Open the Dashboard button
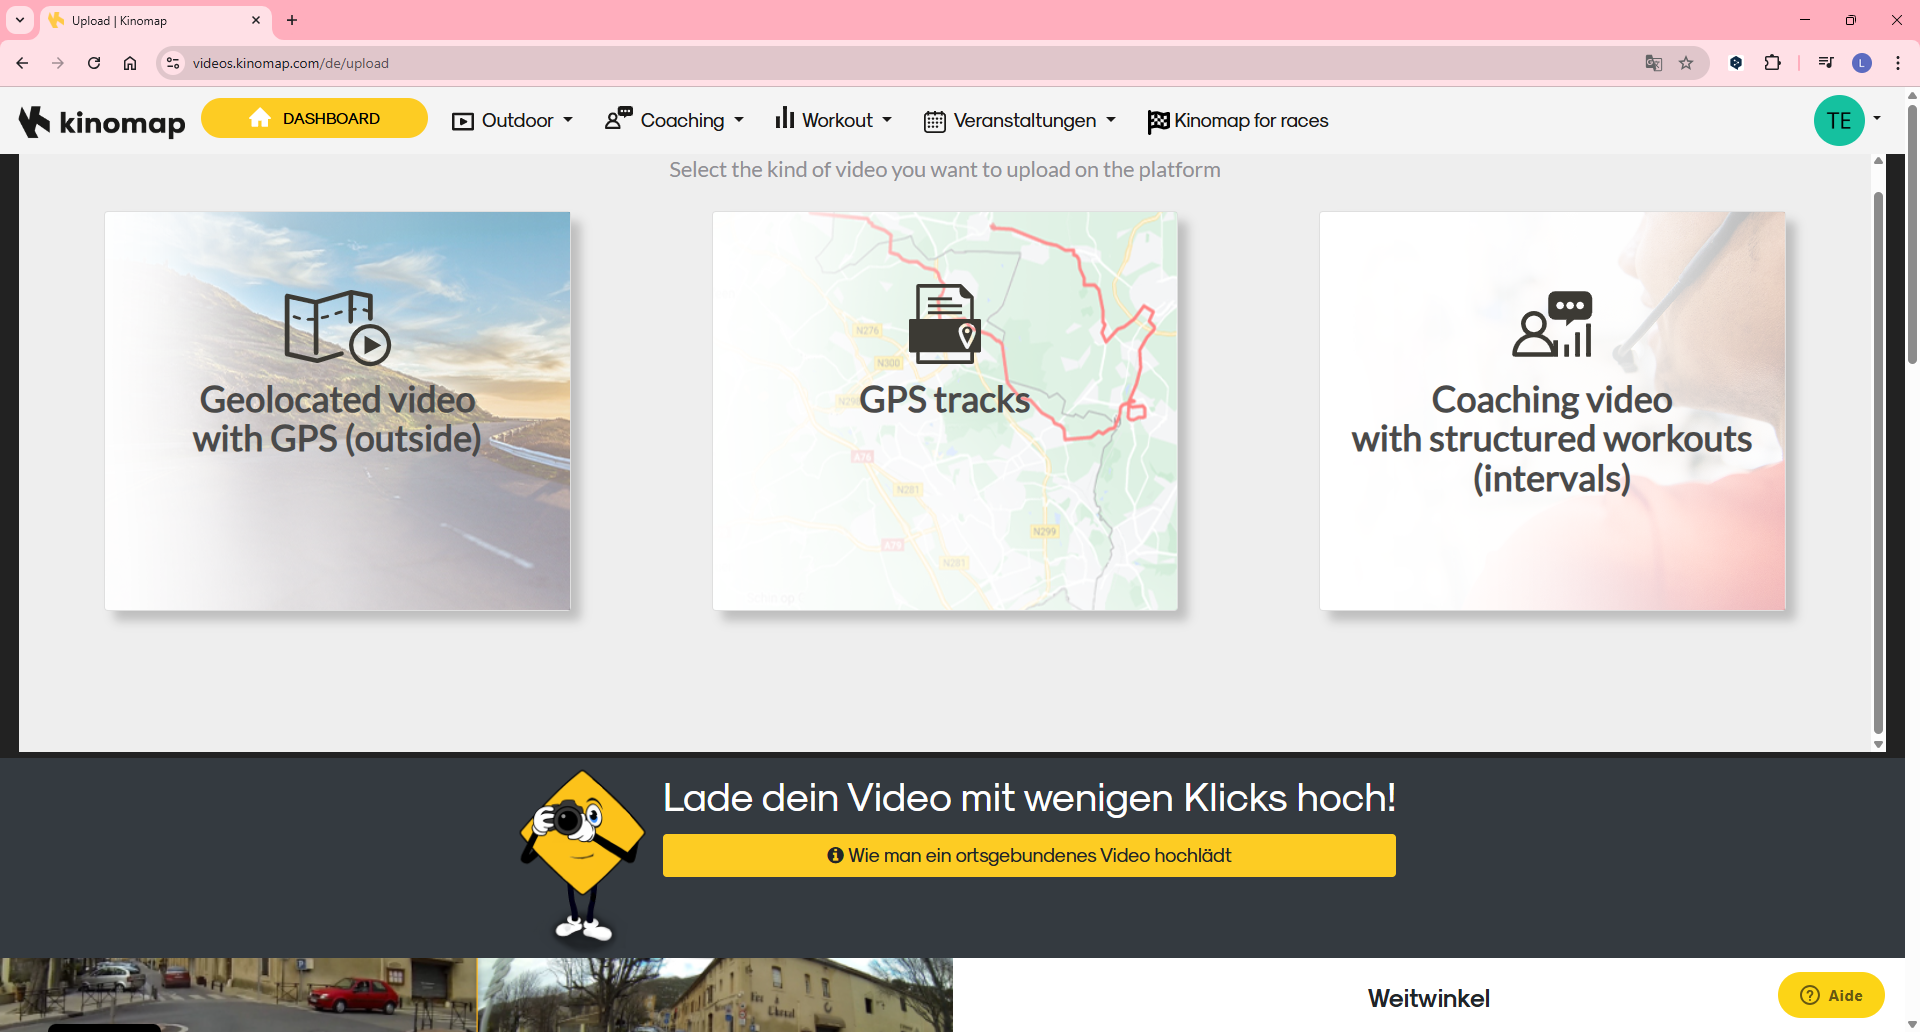 pos(314,118)
